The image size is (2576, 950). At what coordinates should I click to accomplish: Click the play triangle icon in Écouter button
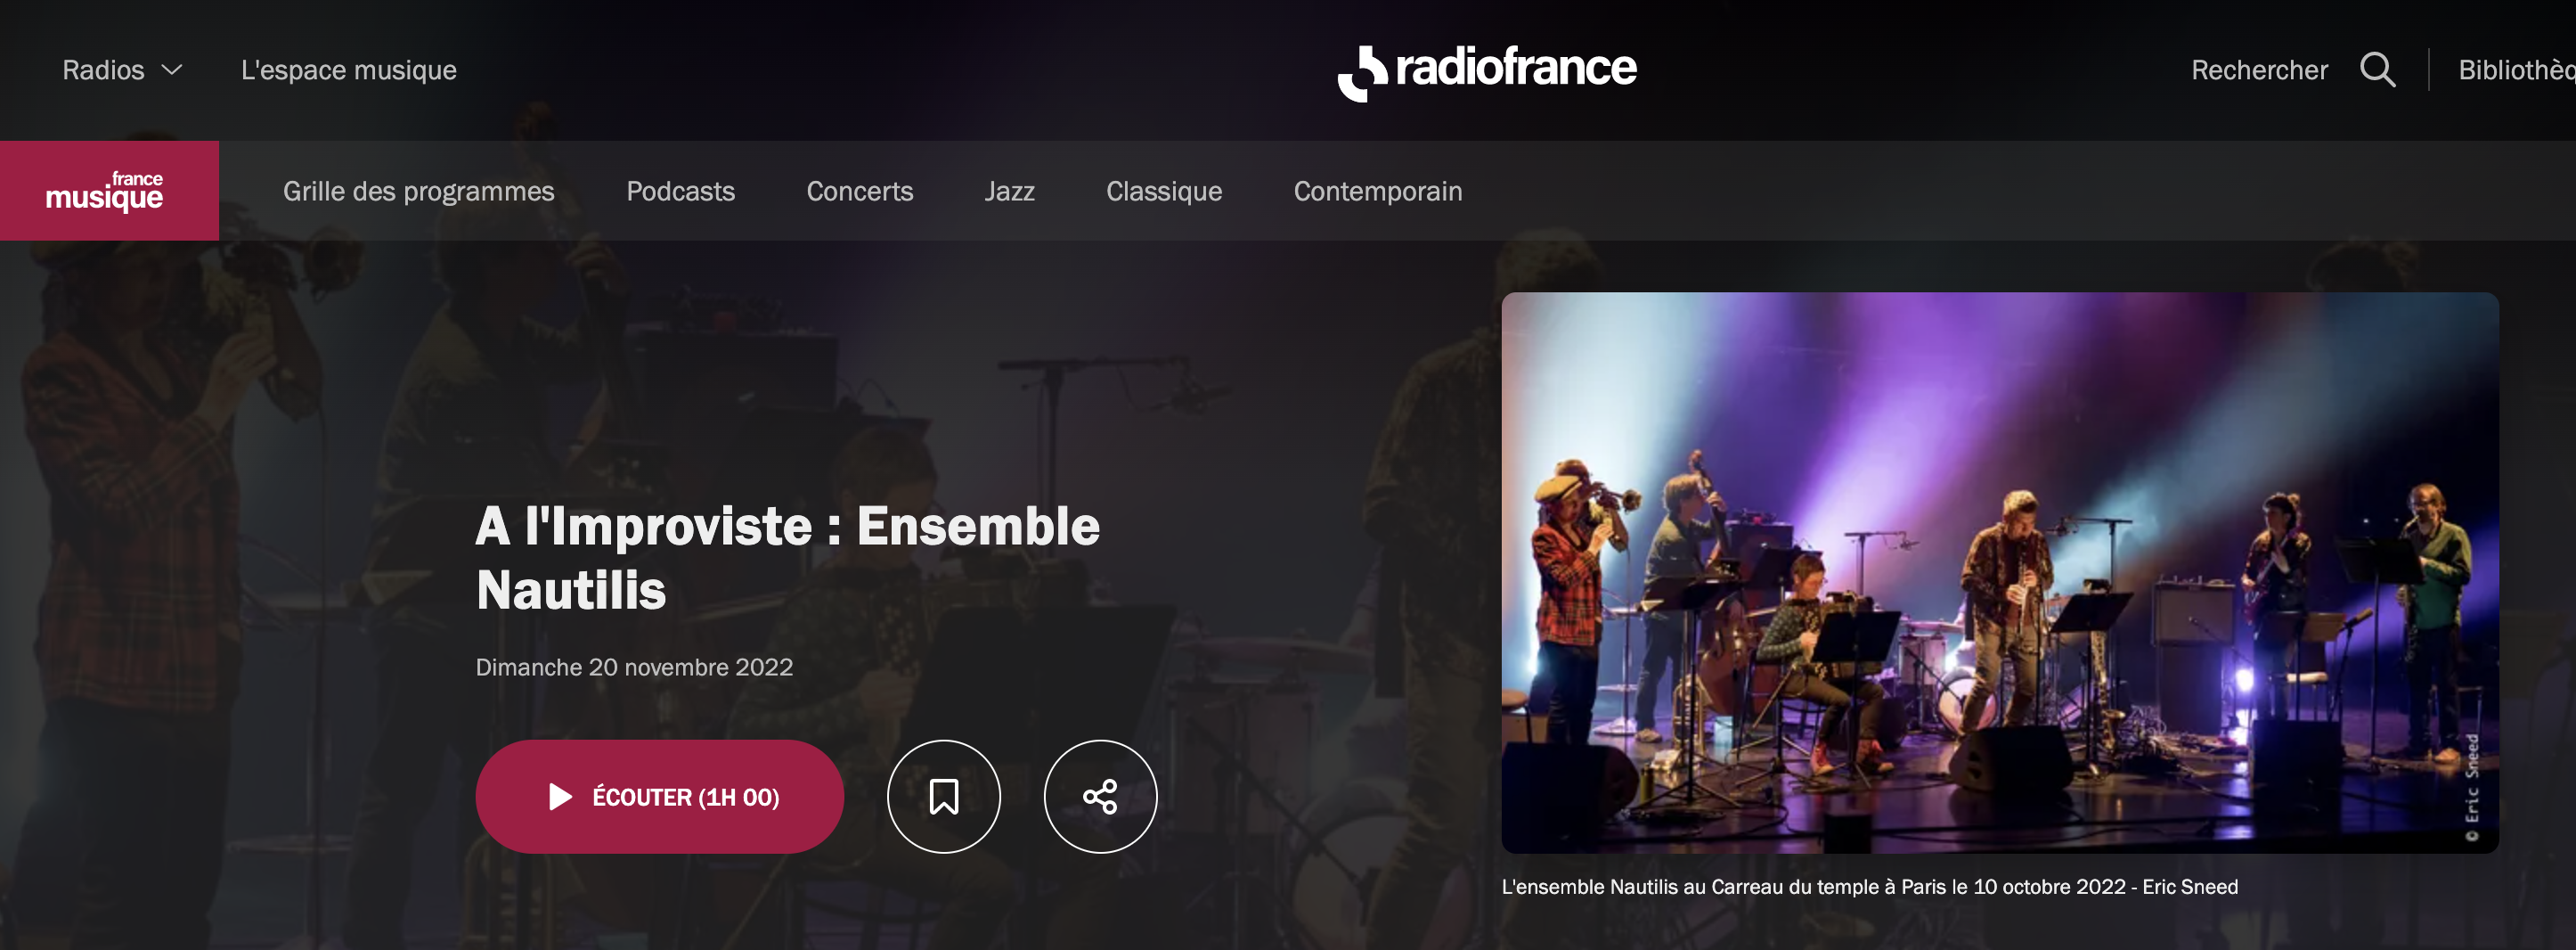[560, 797]
